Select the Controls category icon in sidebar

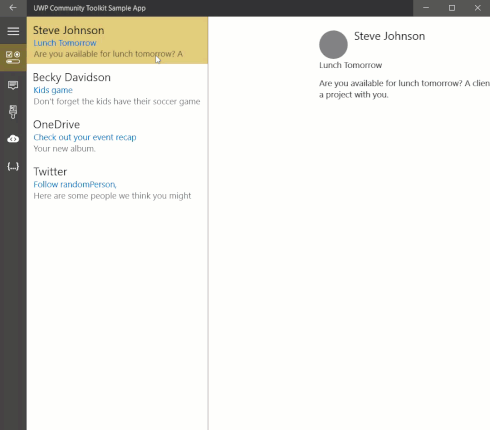point(13,57)
